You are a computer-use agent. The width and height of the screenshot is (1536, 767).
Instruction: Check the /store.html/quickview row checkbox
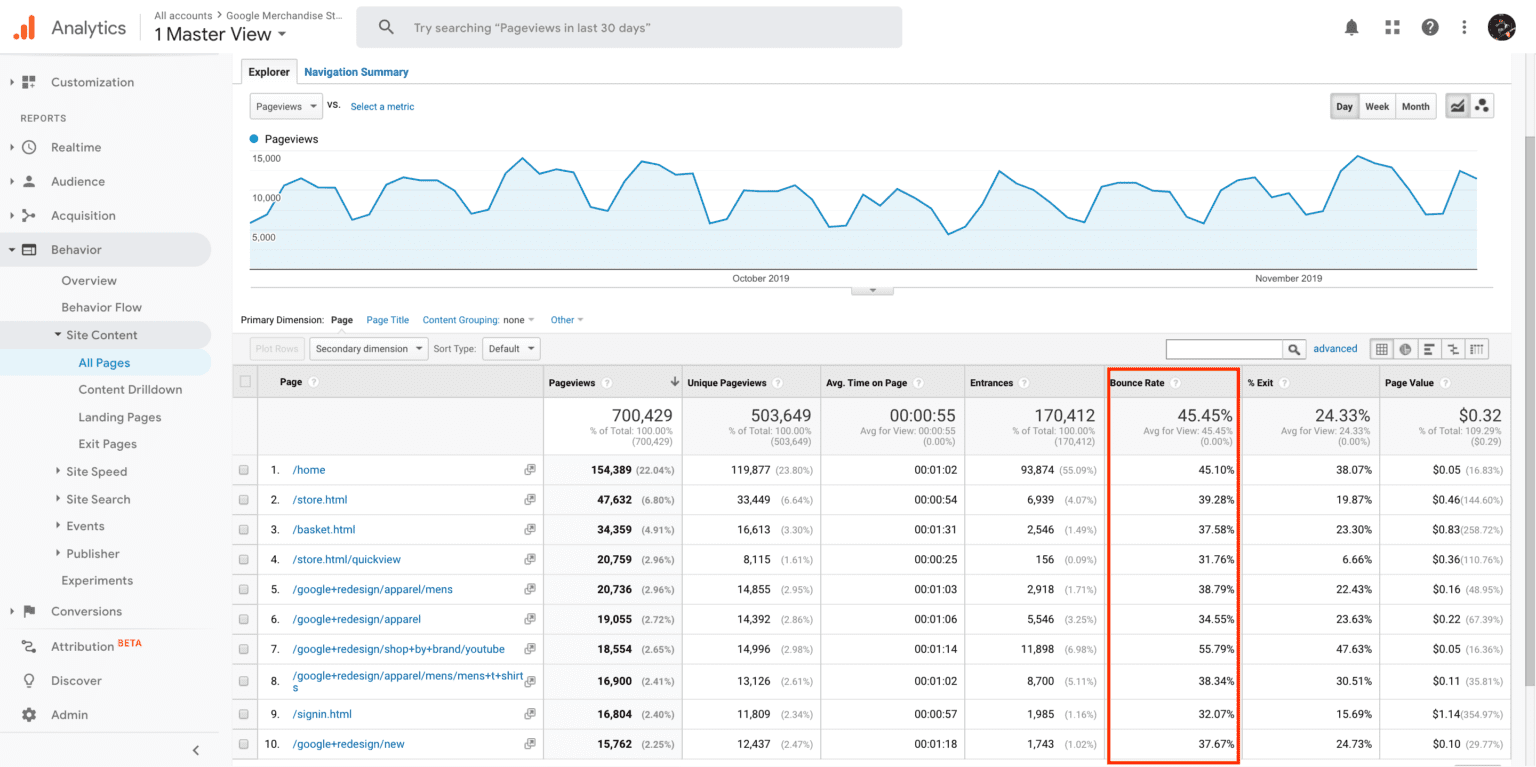click(x=244, y=560)
